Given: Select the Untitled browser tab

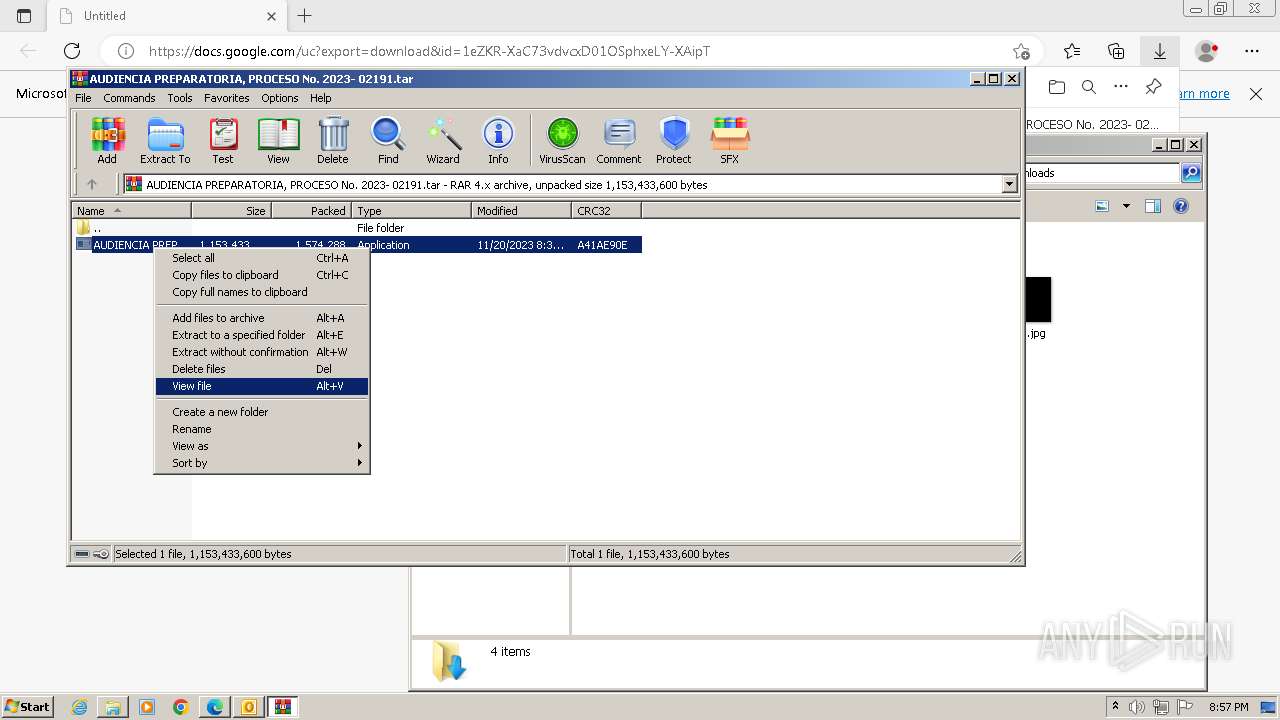Looking at the screenshot, I should tap(167, 16).
